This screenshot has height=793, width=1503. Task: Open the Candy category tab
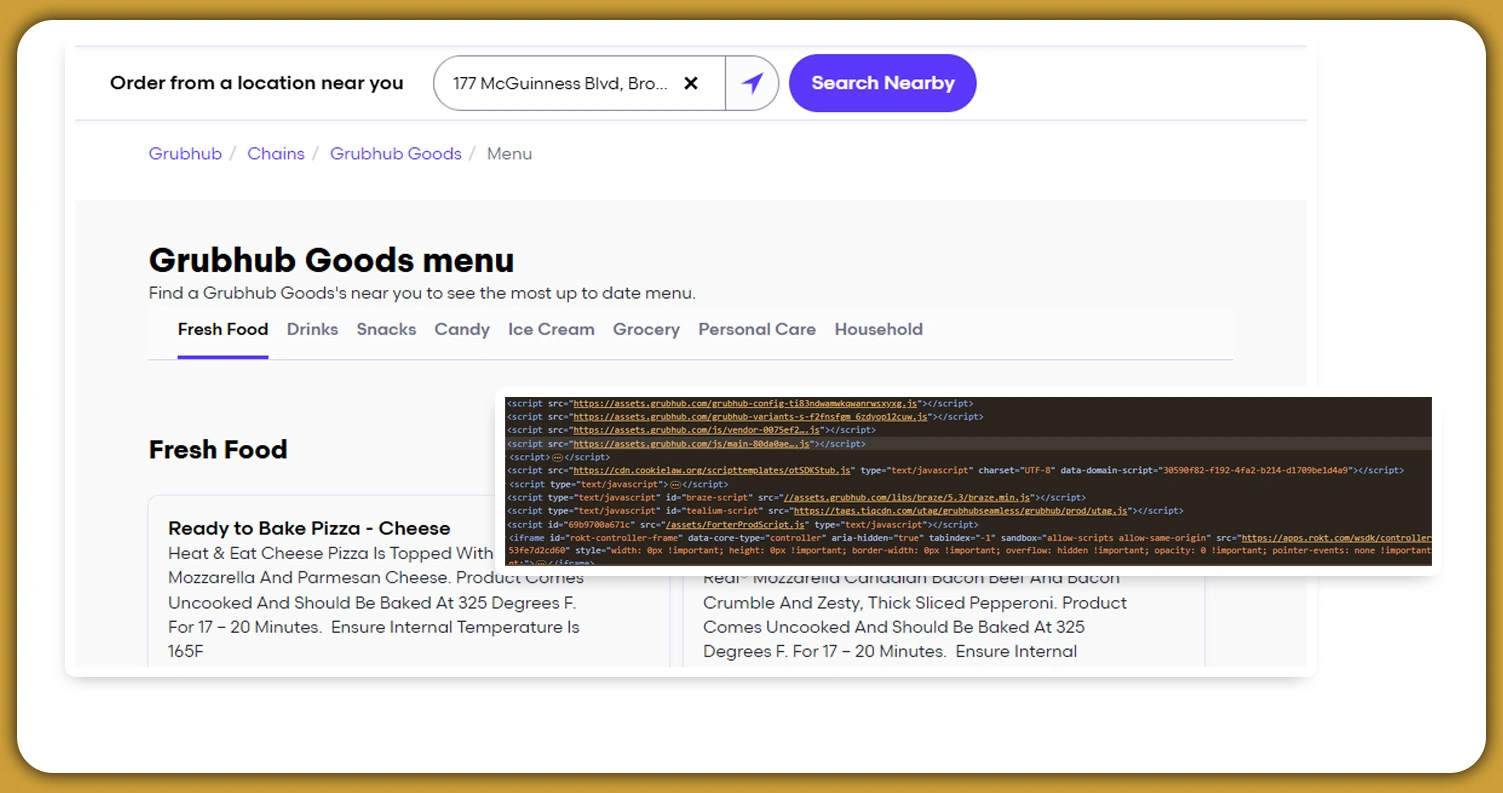461,329
